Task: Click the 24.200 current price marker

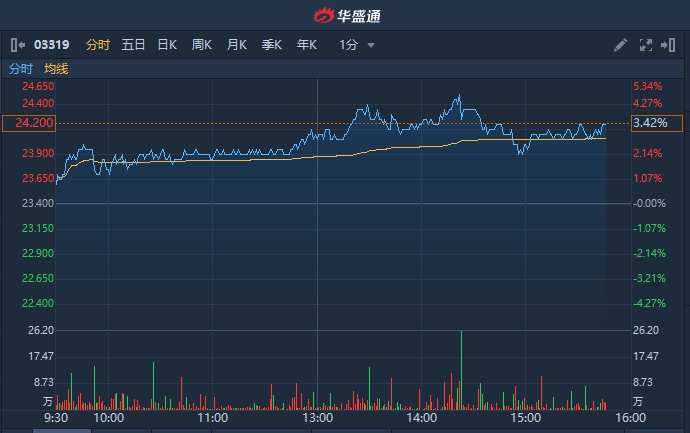Action: (x=28, y=123)
